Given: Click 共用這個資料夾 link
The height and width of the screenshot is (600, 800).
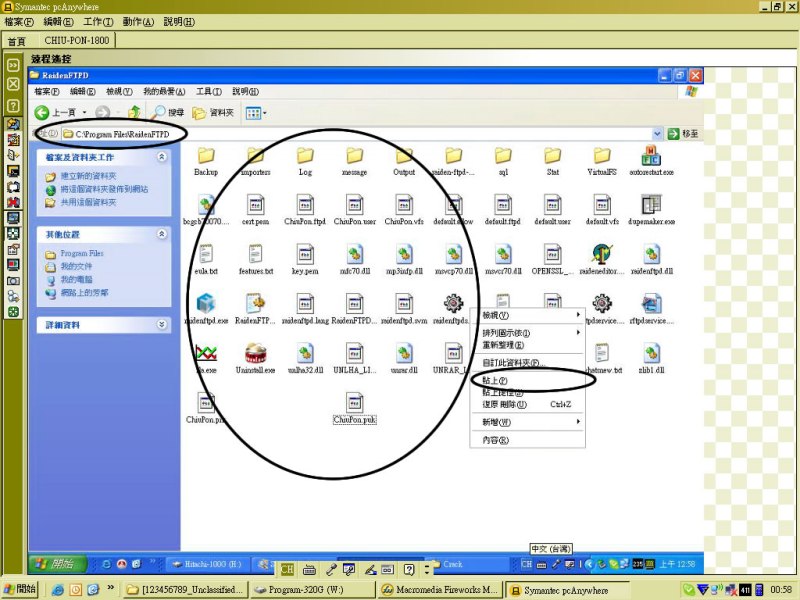Looking at the screenshot, I should (x=88, y=203).
